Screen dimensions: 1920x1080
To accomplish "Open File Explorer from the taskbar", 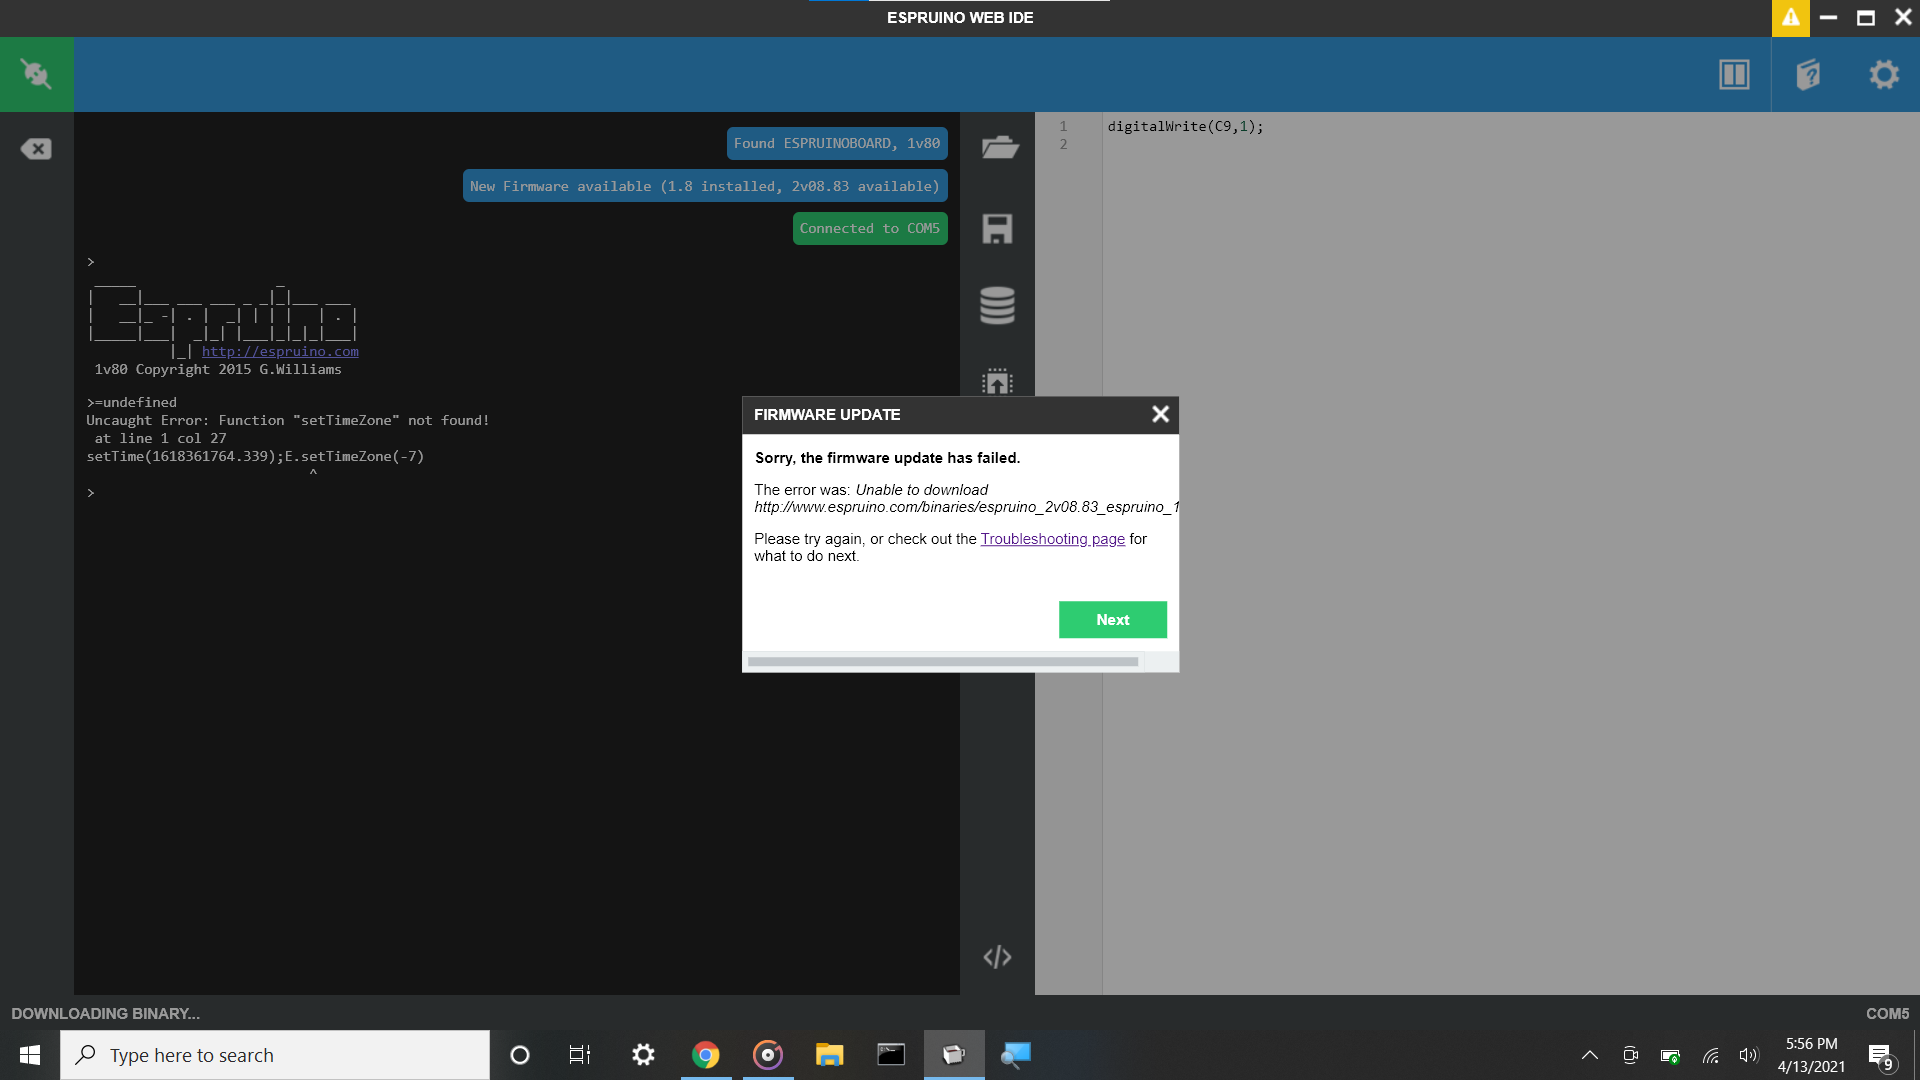I will 829,1055.
